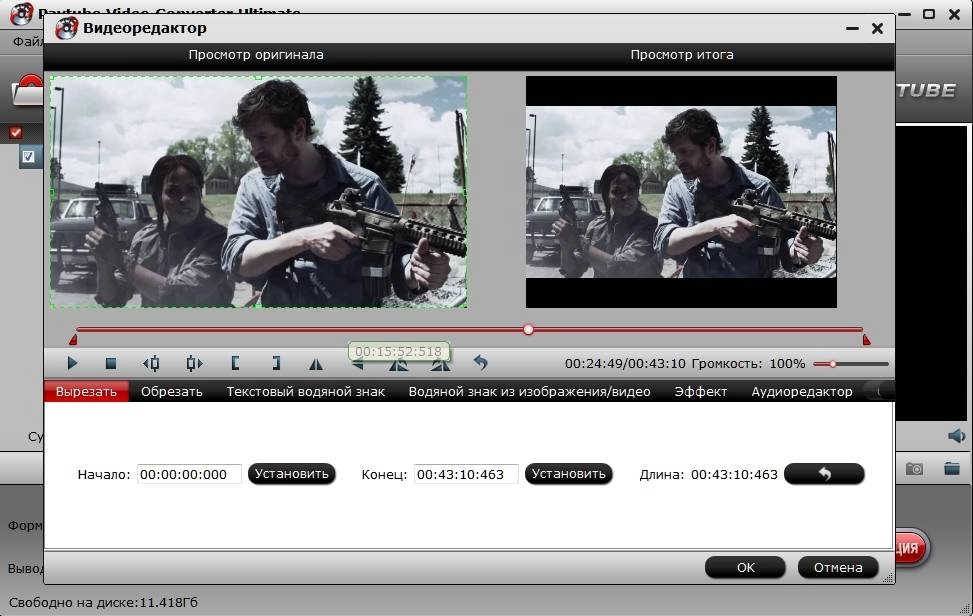
Task: Click the result preview video frame
Action: pos(681,192)
